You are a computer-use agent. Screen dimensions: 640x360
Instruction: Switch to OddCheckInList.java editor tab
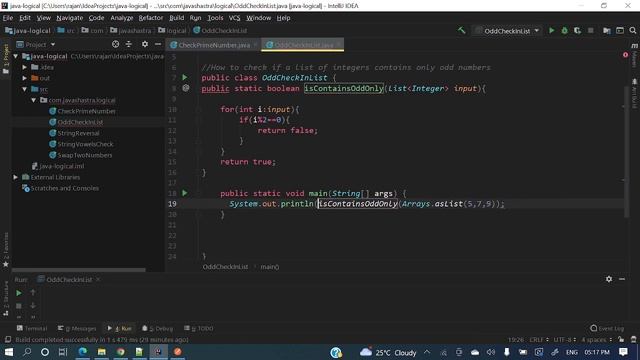pyautogui.click(x=303, y=45)
